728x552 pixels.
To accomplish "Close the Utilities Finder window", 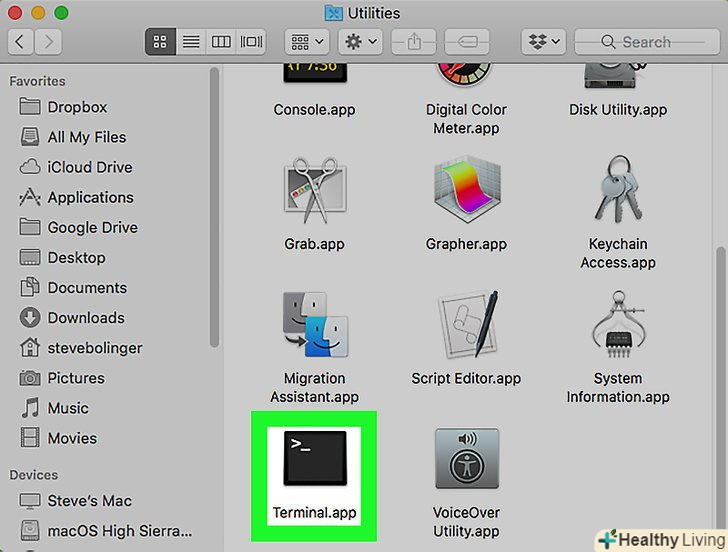I will 15,13.
